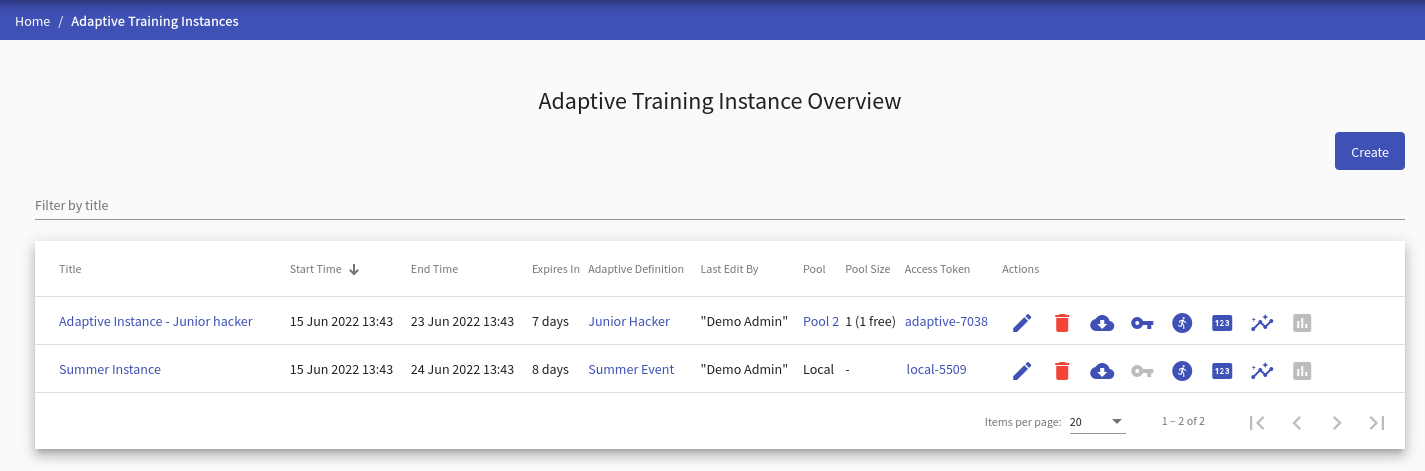
Task: Sort by the Start Time column header
Action: tap(316, 269)
